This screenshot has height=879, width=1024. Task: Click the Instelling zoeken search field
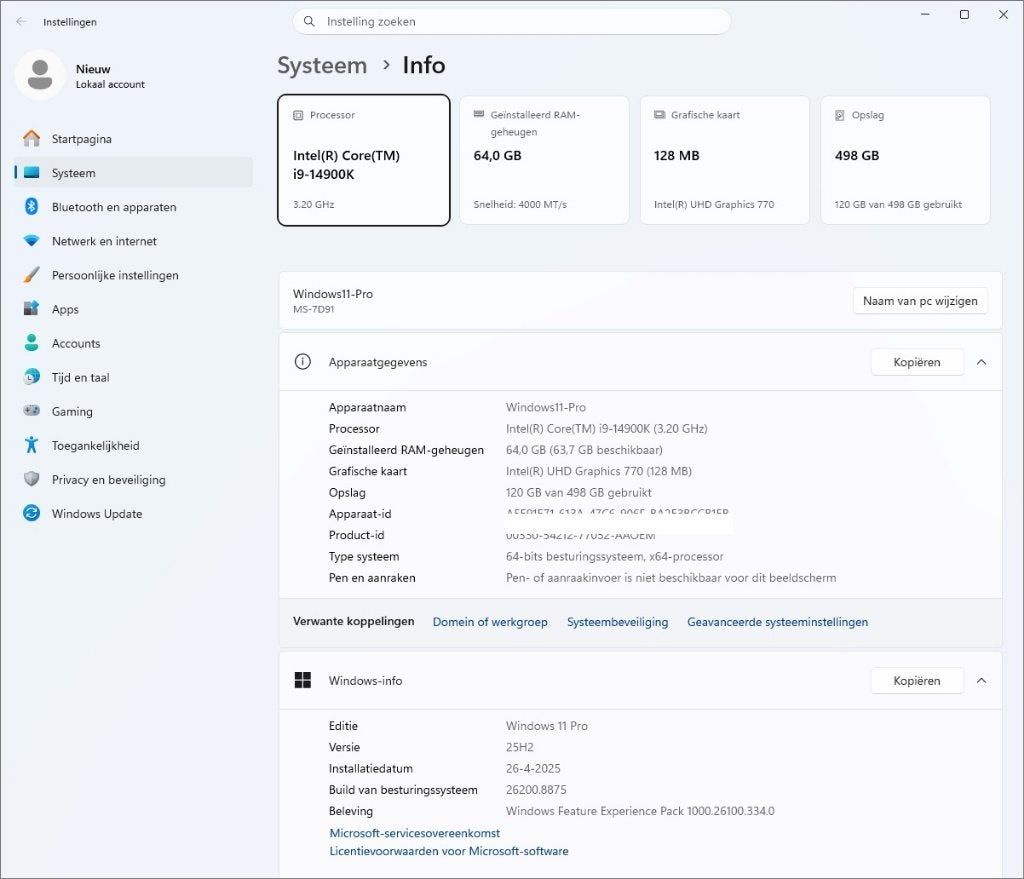coord(511,22)
